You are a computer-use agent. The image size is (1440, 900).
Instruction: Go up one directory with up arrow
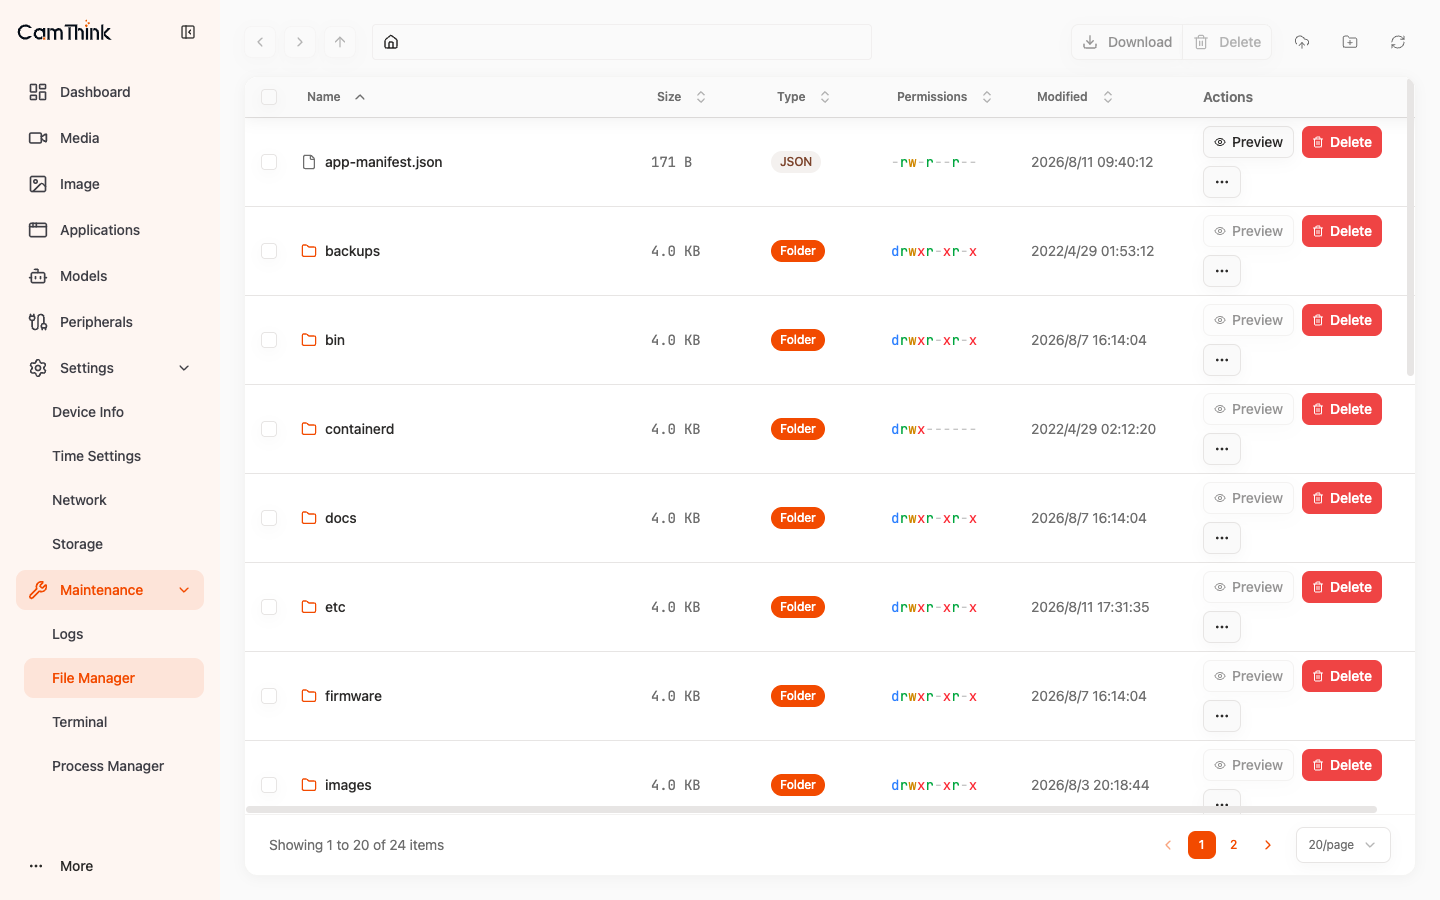coord(340,42)
